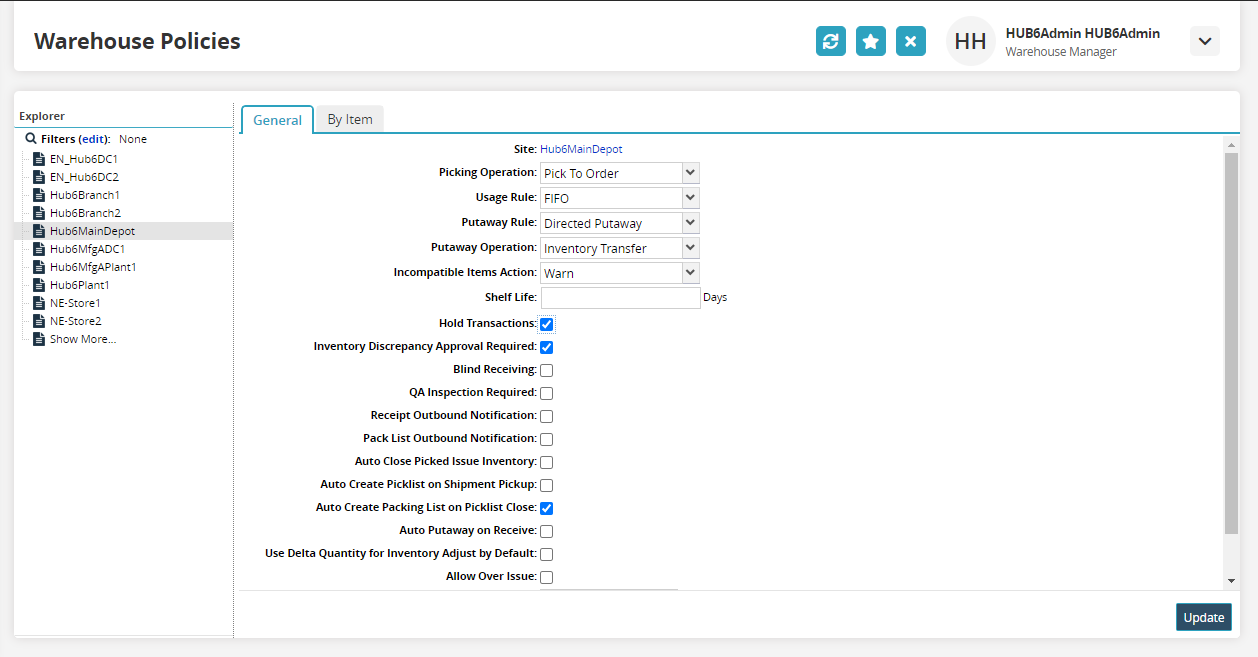Click the Update button
1258x657 pixels.
(1203, 617)
